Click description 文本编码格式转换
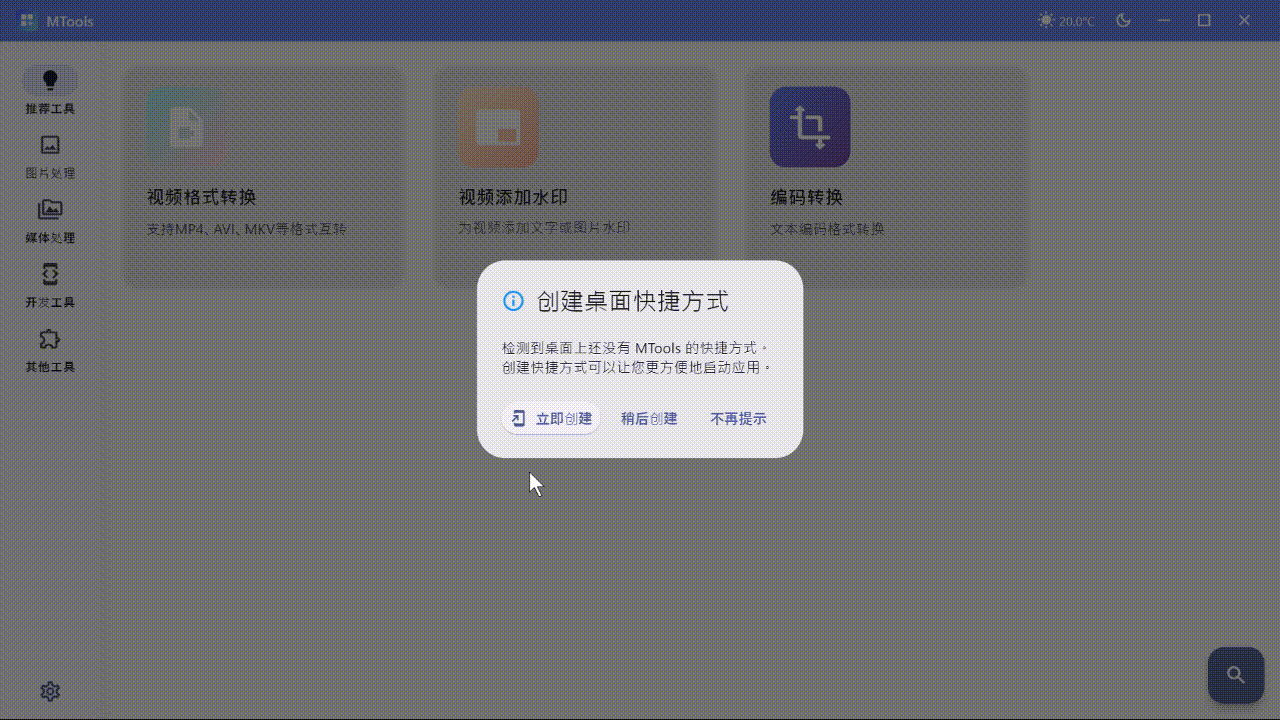This screenshot has width=1280, height=720. [827, 229]
